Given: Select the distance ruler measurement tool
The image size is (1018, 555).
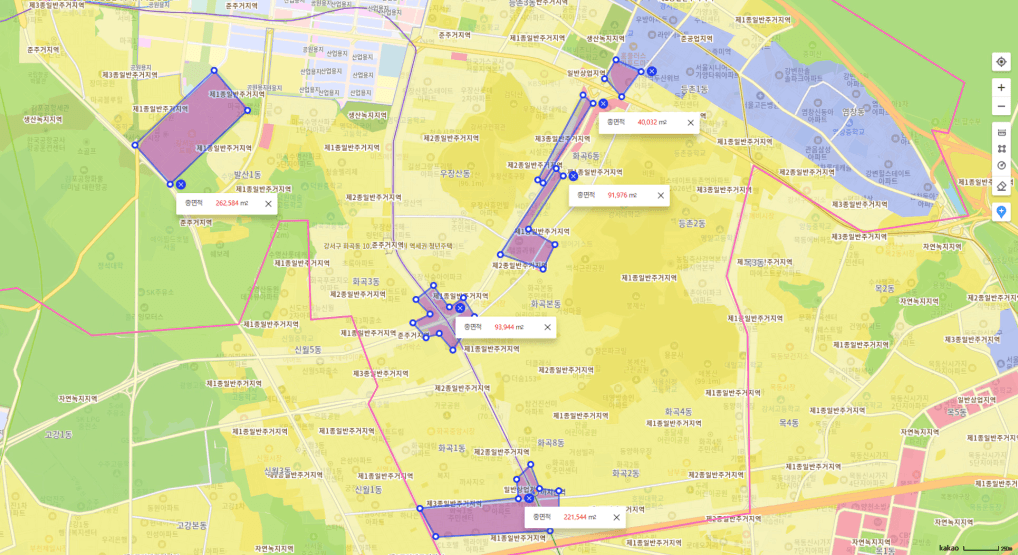Looking at the screenshot, I should pyautogui.click(x=1001, y=132).
